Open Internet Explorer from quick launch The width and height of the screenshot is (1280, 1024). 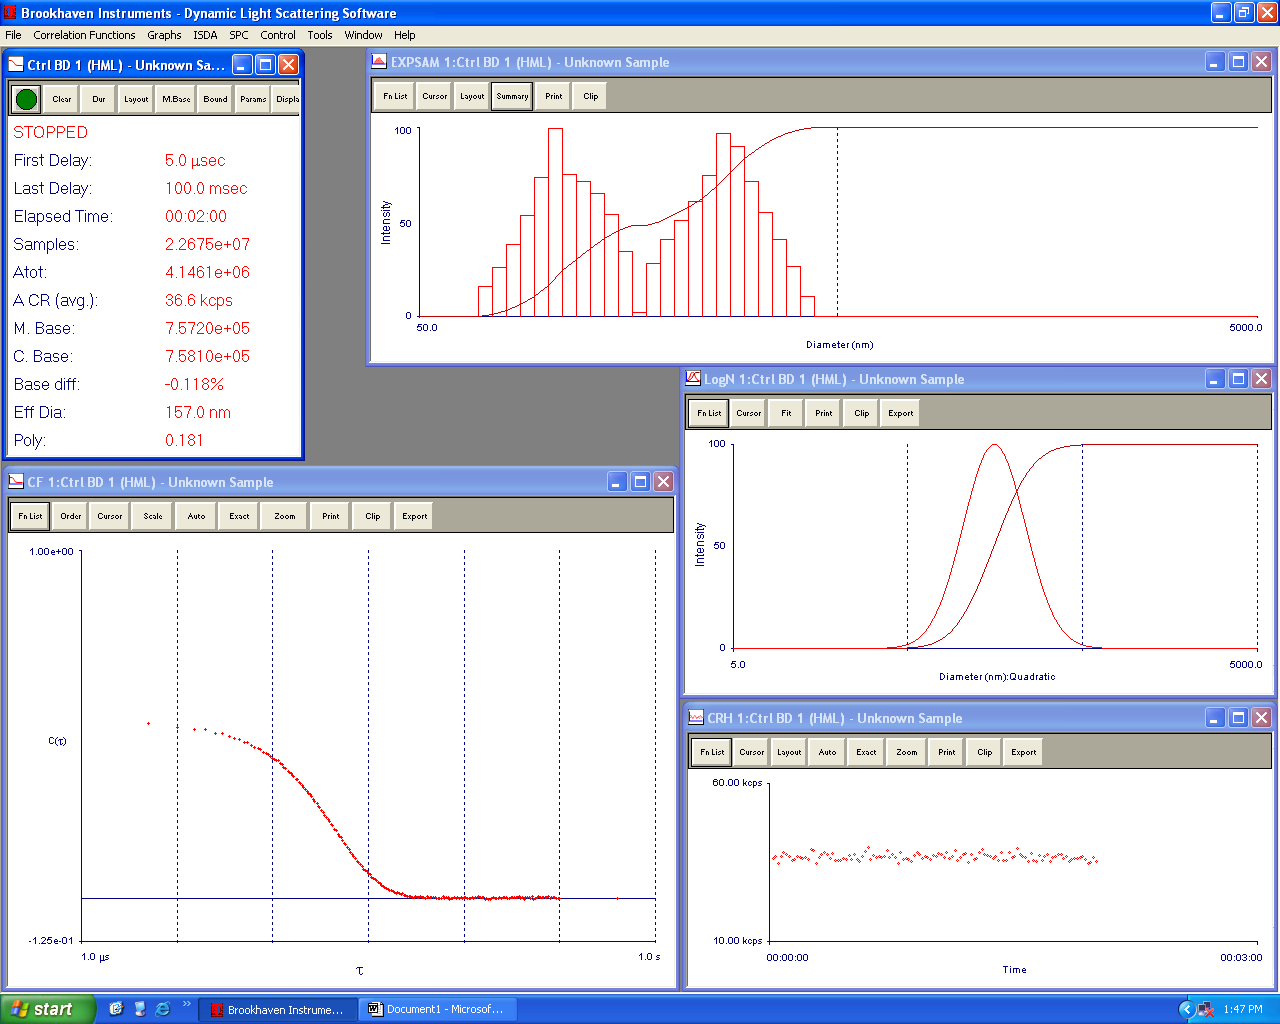163,1009
